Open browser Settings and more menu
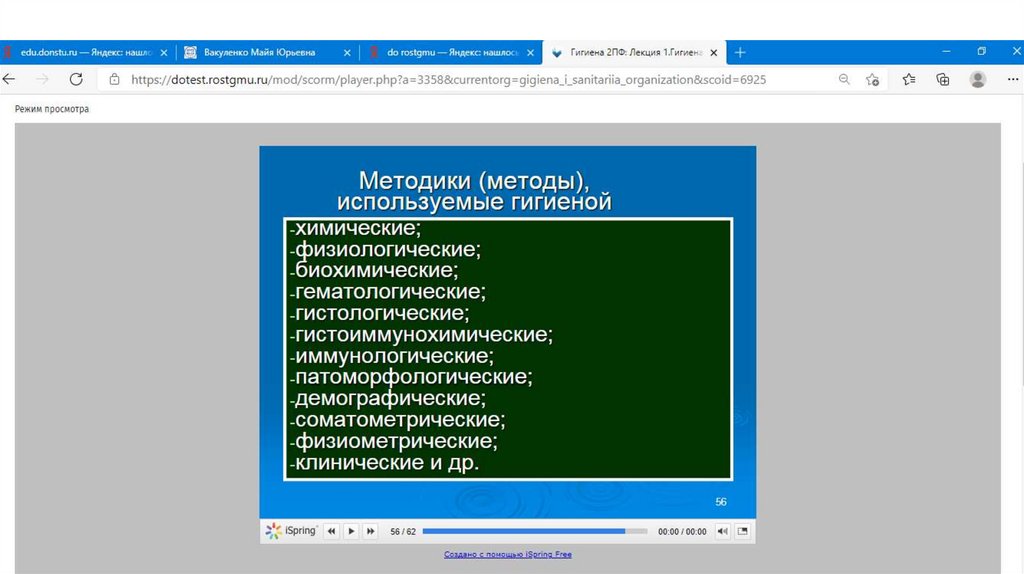The image size is (1024, 574). pyautogui.click(x=1012, y=79)
